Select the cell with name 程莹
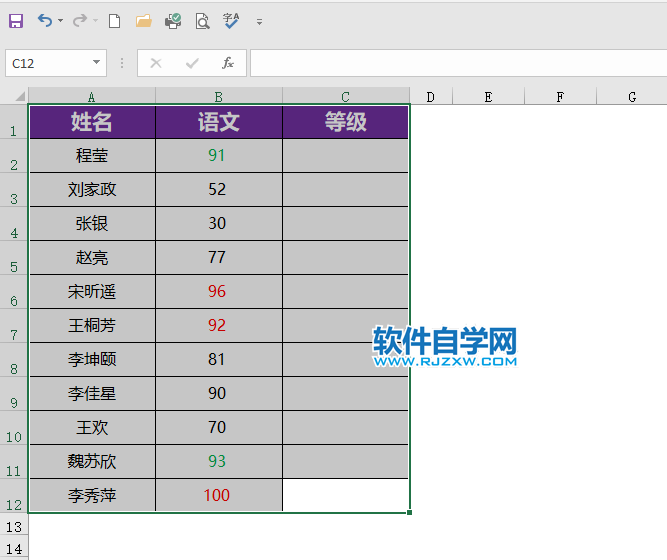The height and width of the screenshot is (560, 667). [x=92, y=155]
